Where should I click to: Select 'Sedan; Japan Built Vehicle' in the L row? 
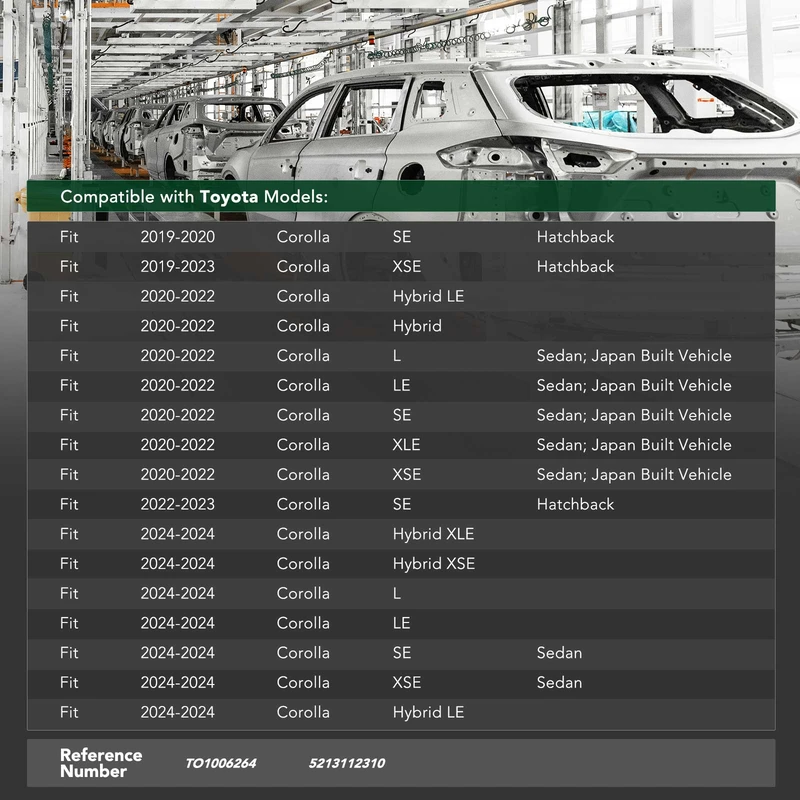(x=634, y=356)
